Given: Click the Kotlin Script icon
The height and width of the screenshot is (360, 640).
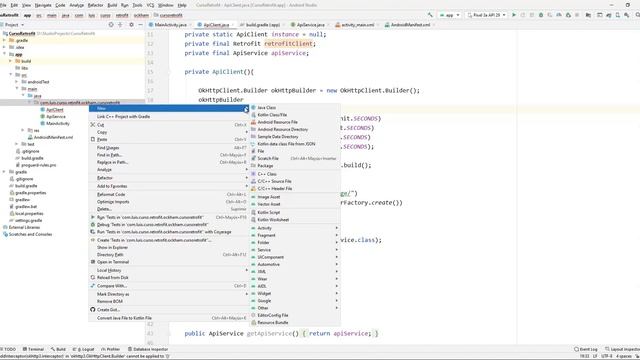Looking at the screenshot, I should 253,212.
